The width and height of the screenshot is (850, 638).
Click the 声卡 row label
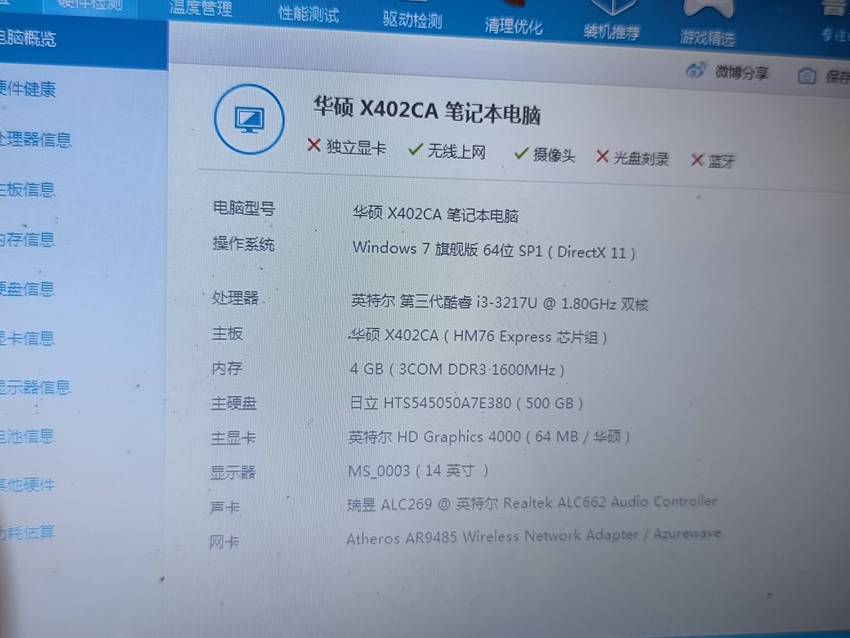click(x=224, y=507)
